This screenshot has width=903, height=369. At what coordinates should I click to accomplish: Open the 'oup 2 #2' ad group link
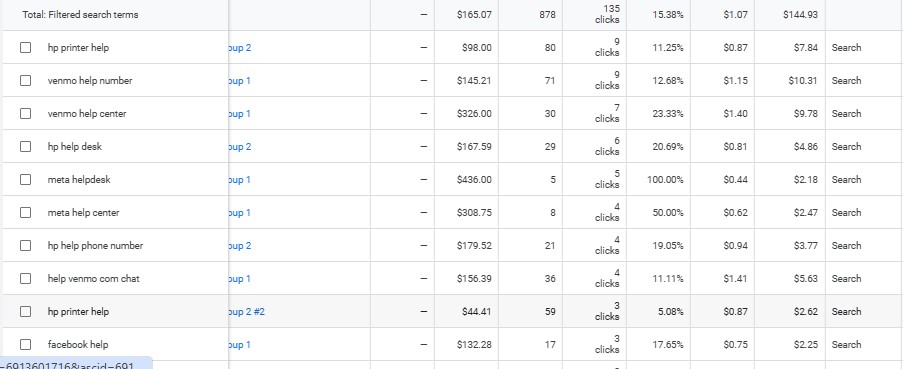(x=247, y=311)
